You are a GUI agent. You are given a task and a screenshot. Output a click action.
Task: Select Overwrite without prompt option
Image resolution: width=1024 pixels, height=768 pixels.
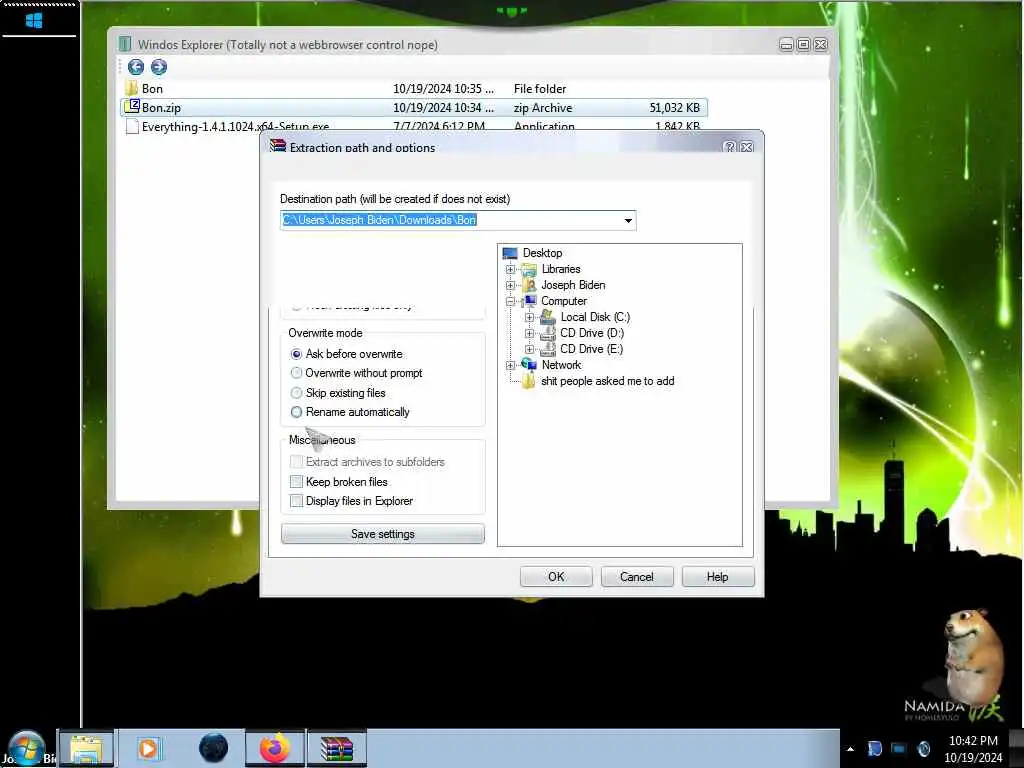[x=357, y=373]
